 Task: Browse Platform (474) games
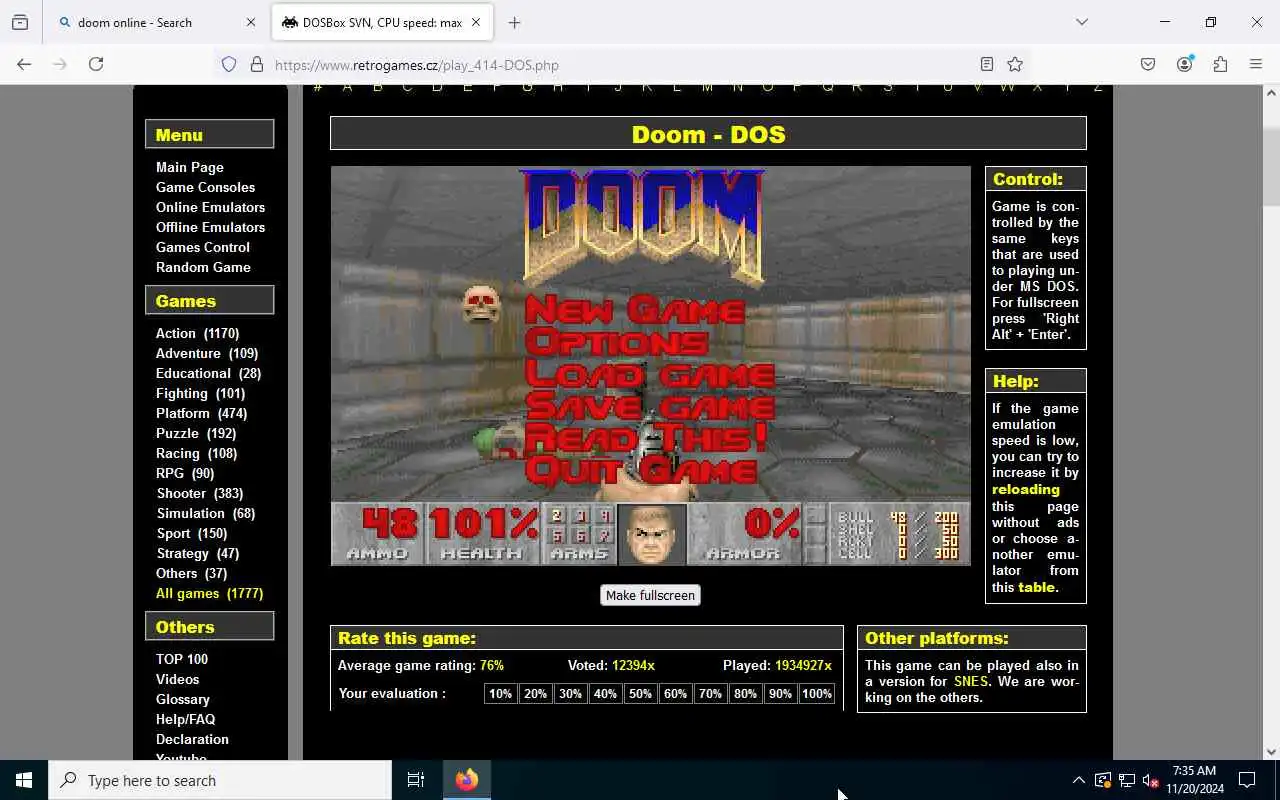pyautogui.click(x=201, y=413)
